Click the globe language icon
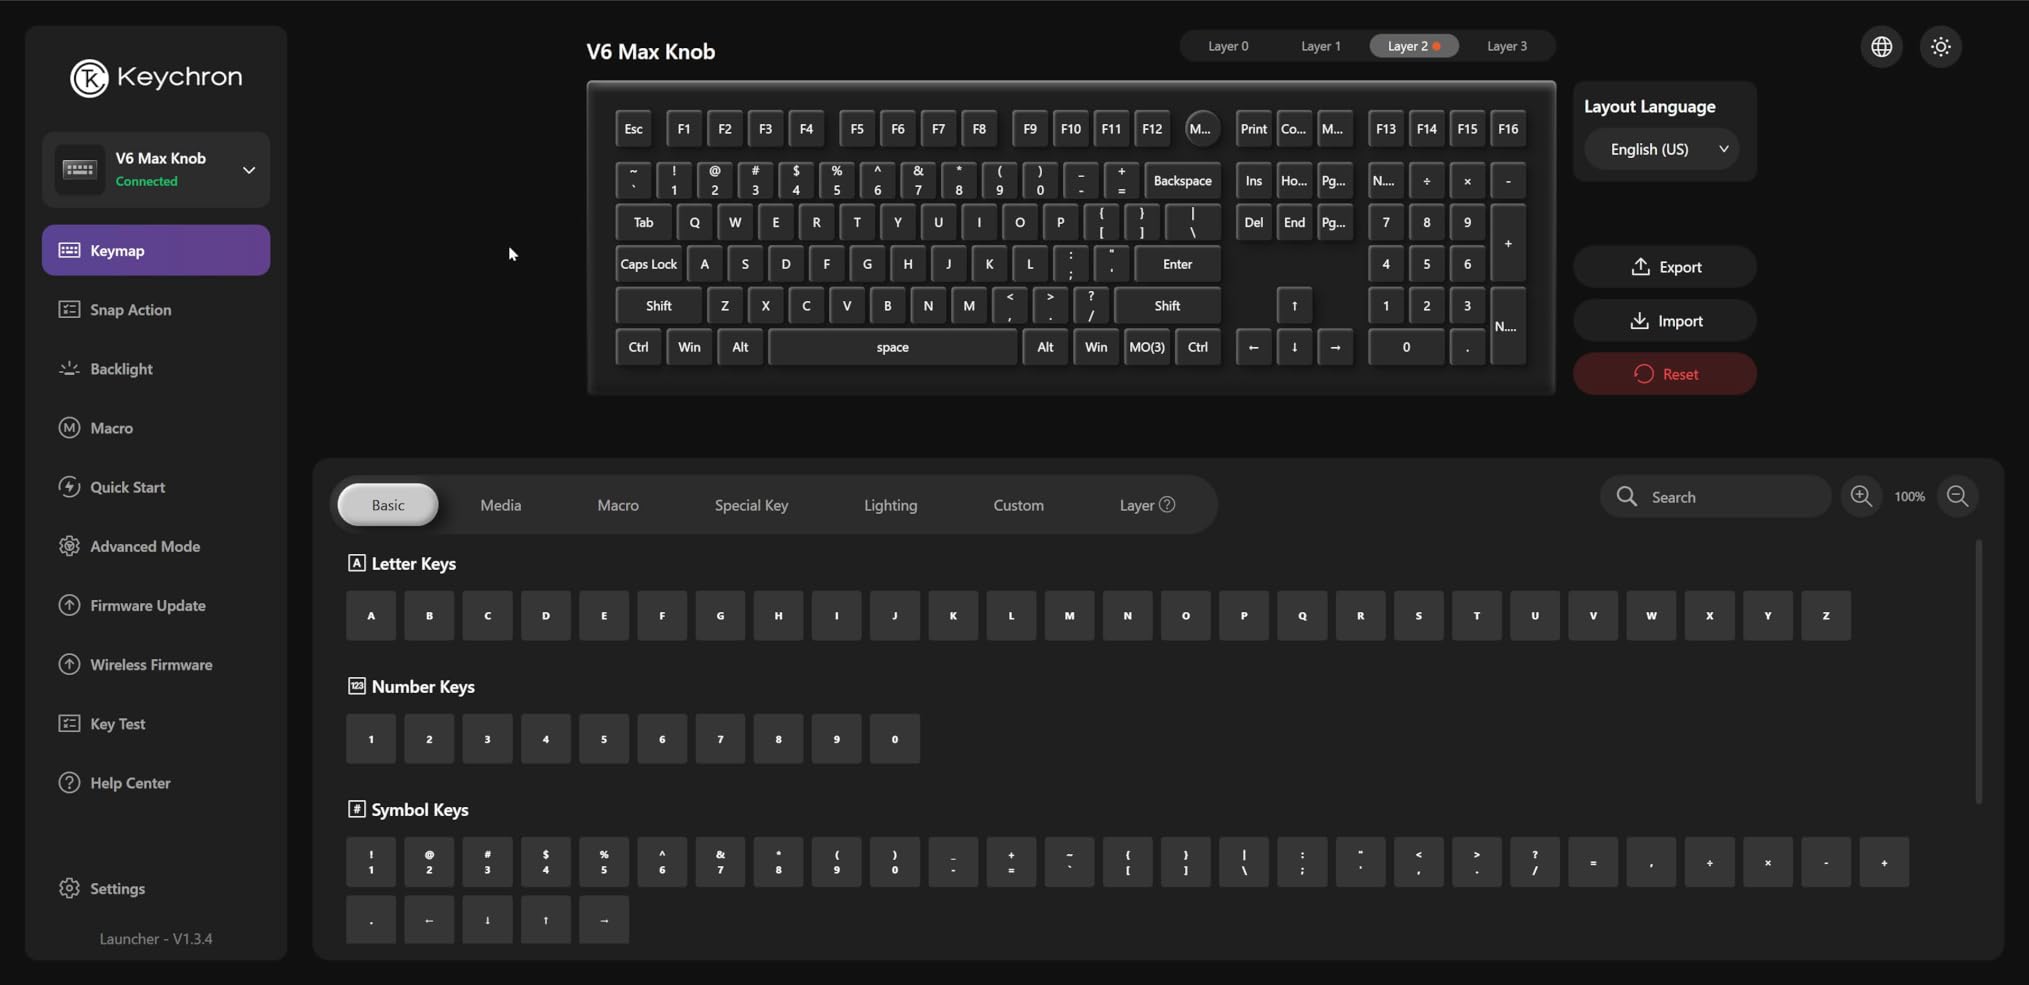 tap(1882, 46)
